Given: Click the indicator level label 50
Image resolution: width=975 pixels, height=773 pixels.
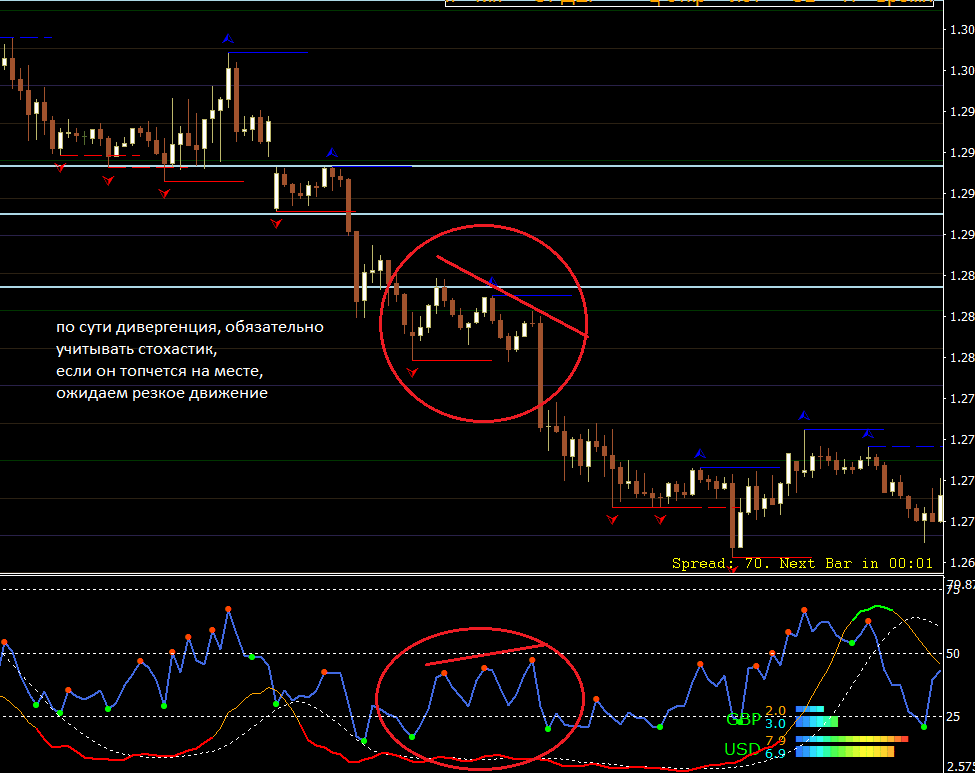Looking at the screenshot, I should coord(953,654).
